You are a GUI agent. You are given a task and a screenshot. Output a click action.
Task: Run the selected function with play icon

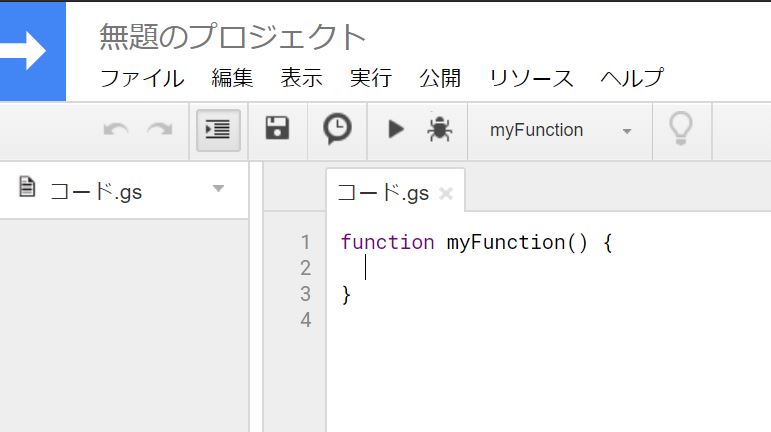point(396,129)
